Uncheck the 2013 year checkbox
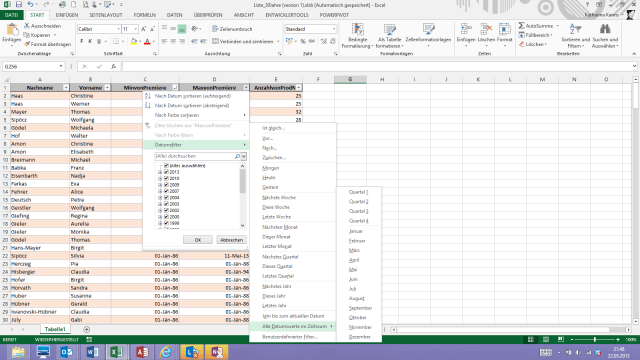 pos(166,172)
